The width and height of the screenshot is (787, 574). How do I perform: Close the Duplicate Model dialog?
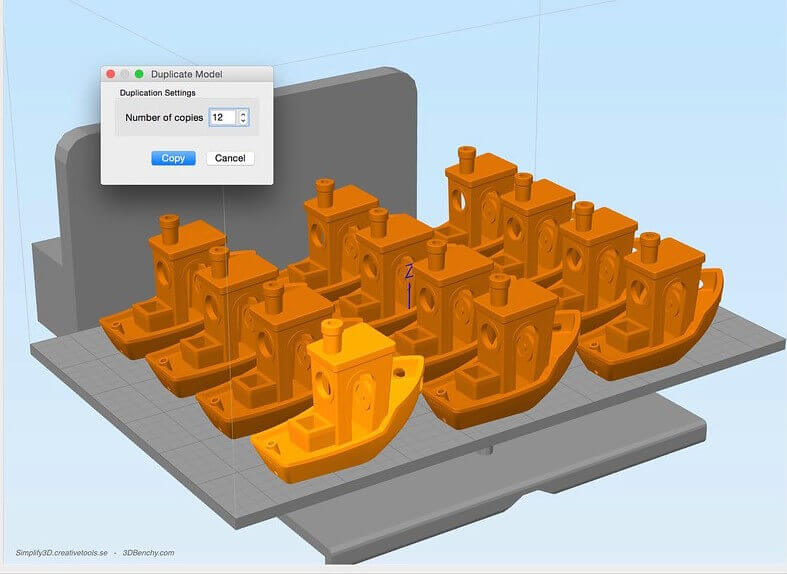110,74
